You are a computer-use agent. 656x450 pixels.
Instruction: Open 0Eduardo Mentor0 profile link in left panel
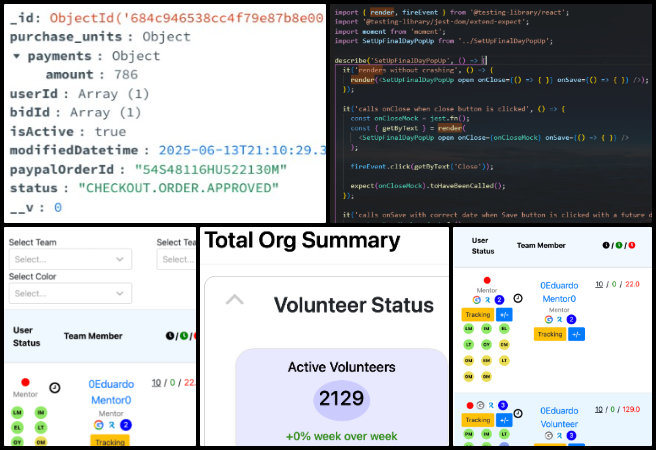[x=111, y=392]
